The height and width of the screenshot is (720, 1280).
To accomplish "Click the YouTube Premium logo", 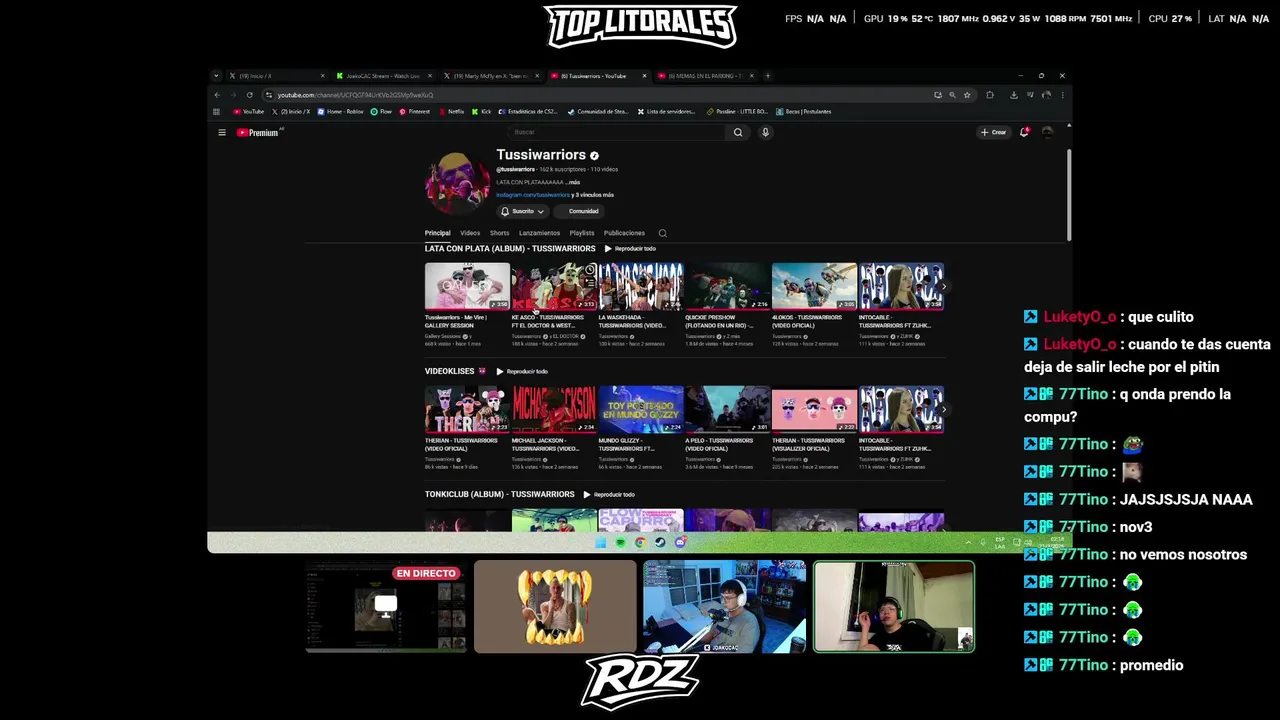I will (258, 132).
